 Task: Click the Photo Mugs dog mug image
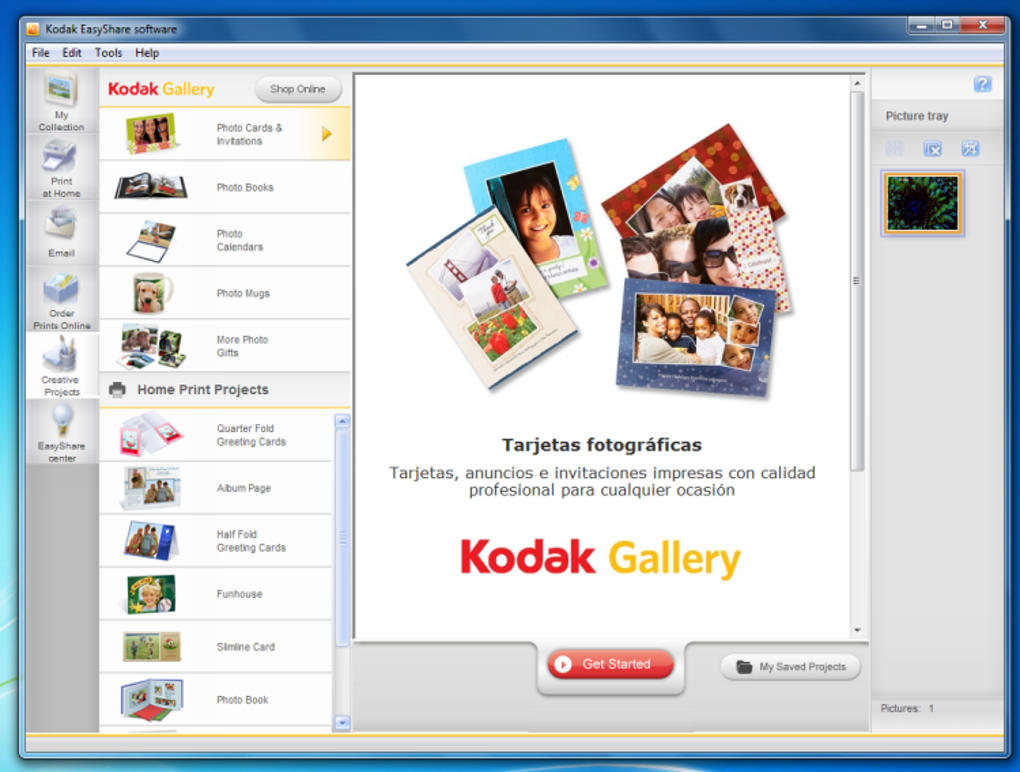tap(153, 293)
